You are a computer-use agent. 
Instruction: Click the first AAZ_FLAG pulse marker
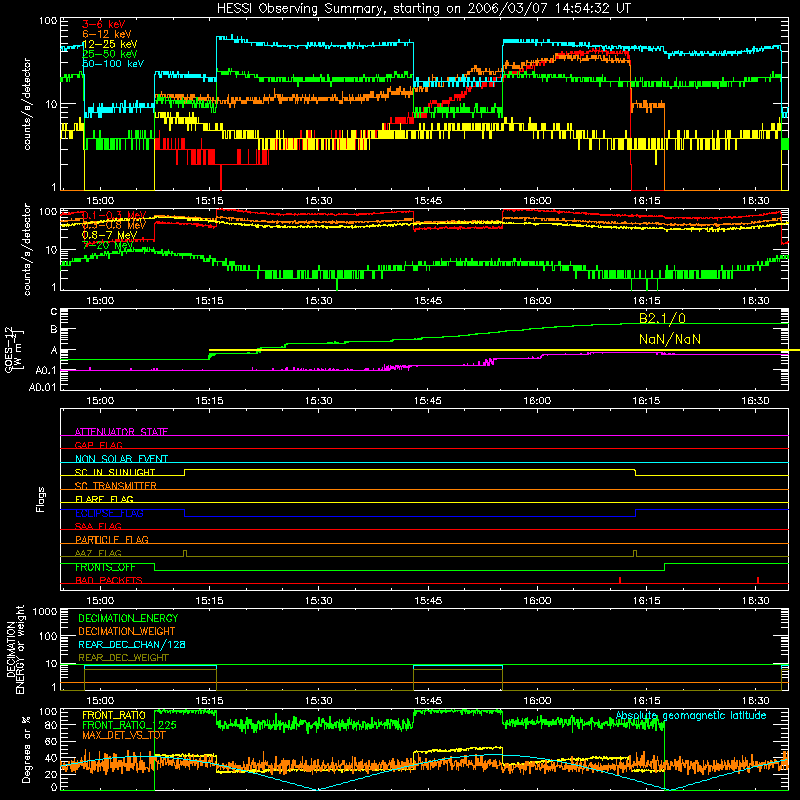click(185, 553)
